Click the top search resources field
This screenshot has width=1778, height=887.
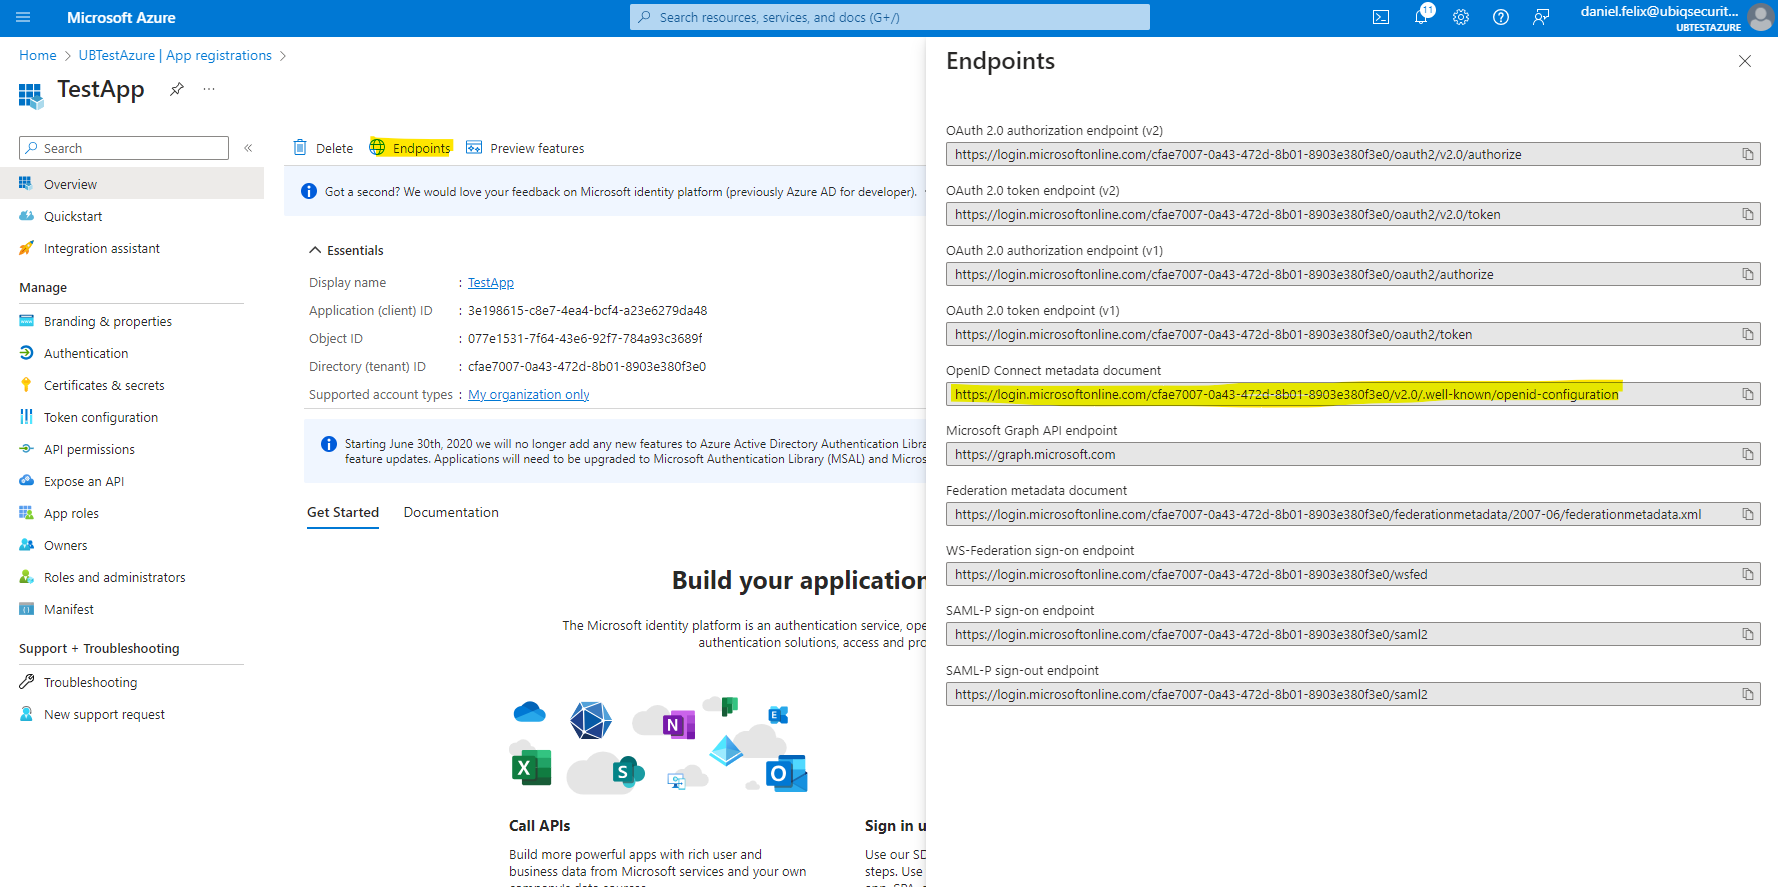(x=890, y=17)
